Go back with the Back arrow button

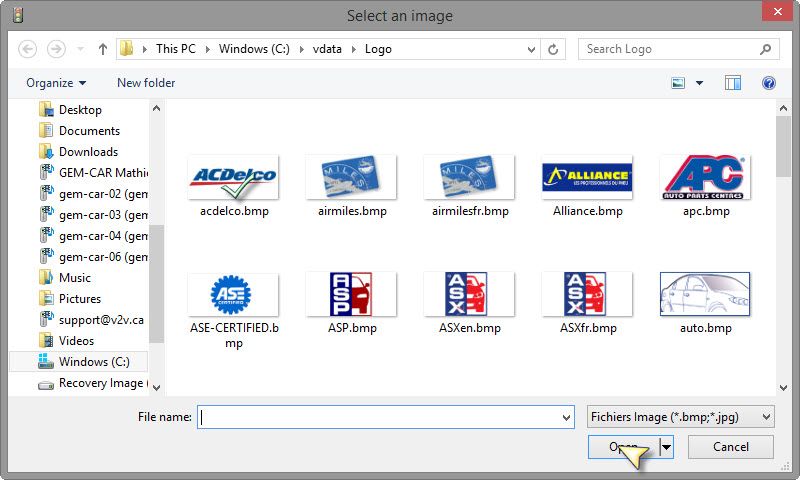coord(28,49)
